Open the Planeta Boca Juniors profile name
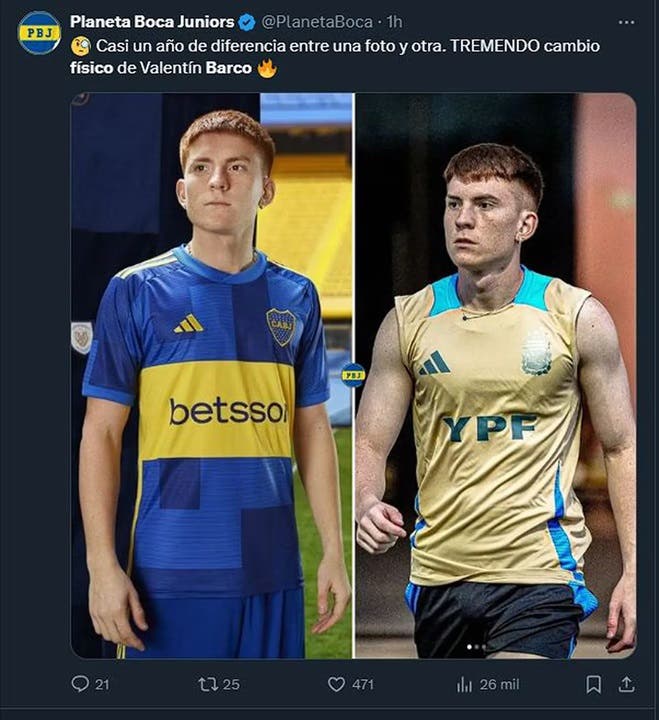Viewport: 659px width, 720px height. [x=152, y=22]
